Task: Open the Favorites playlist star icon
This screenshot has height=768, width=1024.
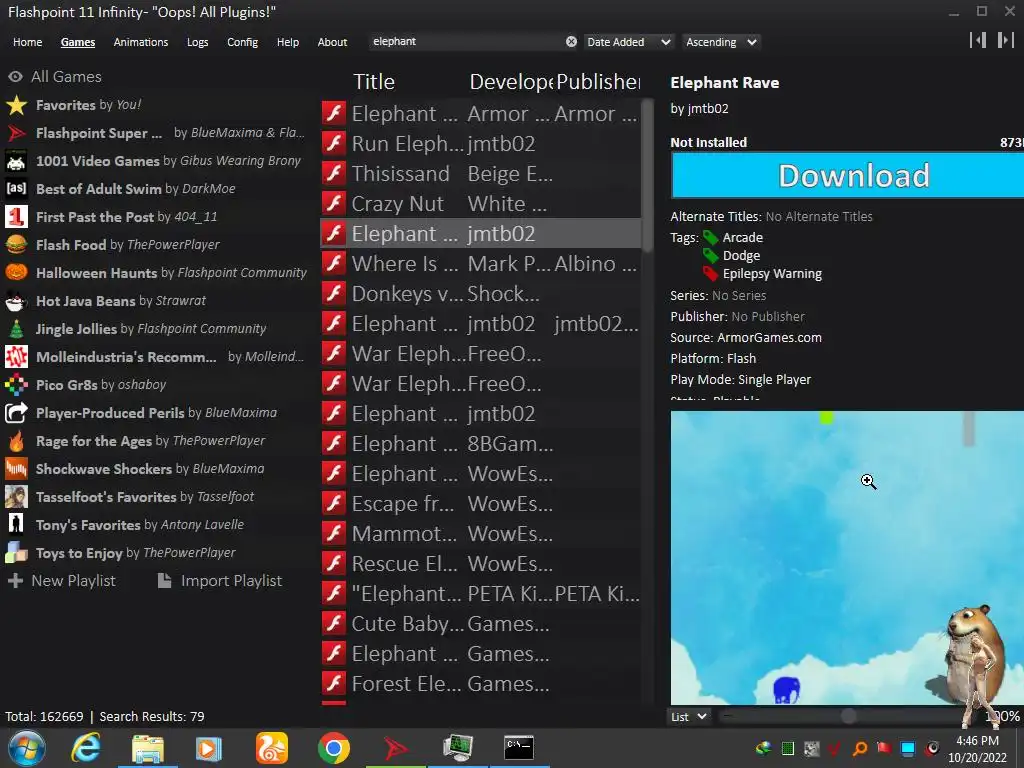Action: pos(16,105)
